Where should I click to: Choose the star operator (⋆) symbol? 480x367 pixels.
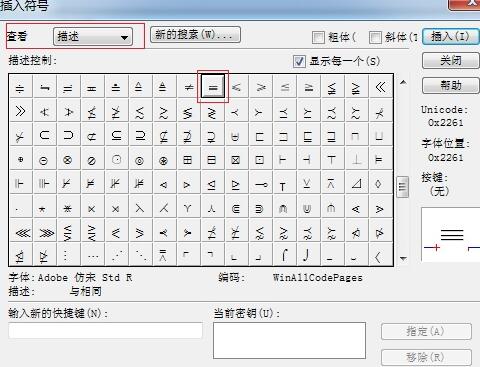point(45,207)
